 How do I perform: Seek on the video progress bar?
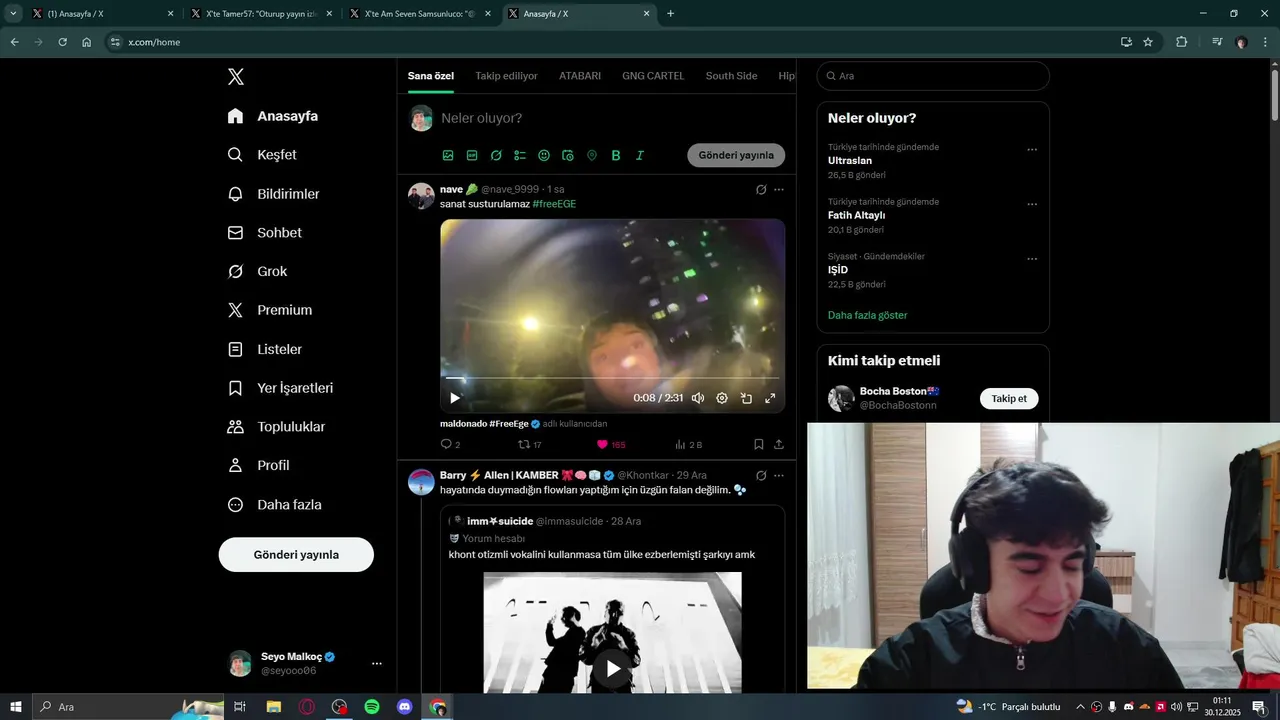click(612, 378)
